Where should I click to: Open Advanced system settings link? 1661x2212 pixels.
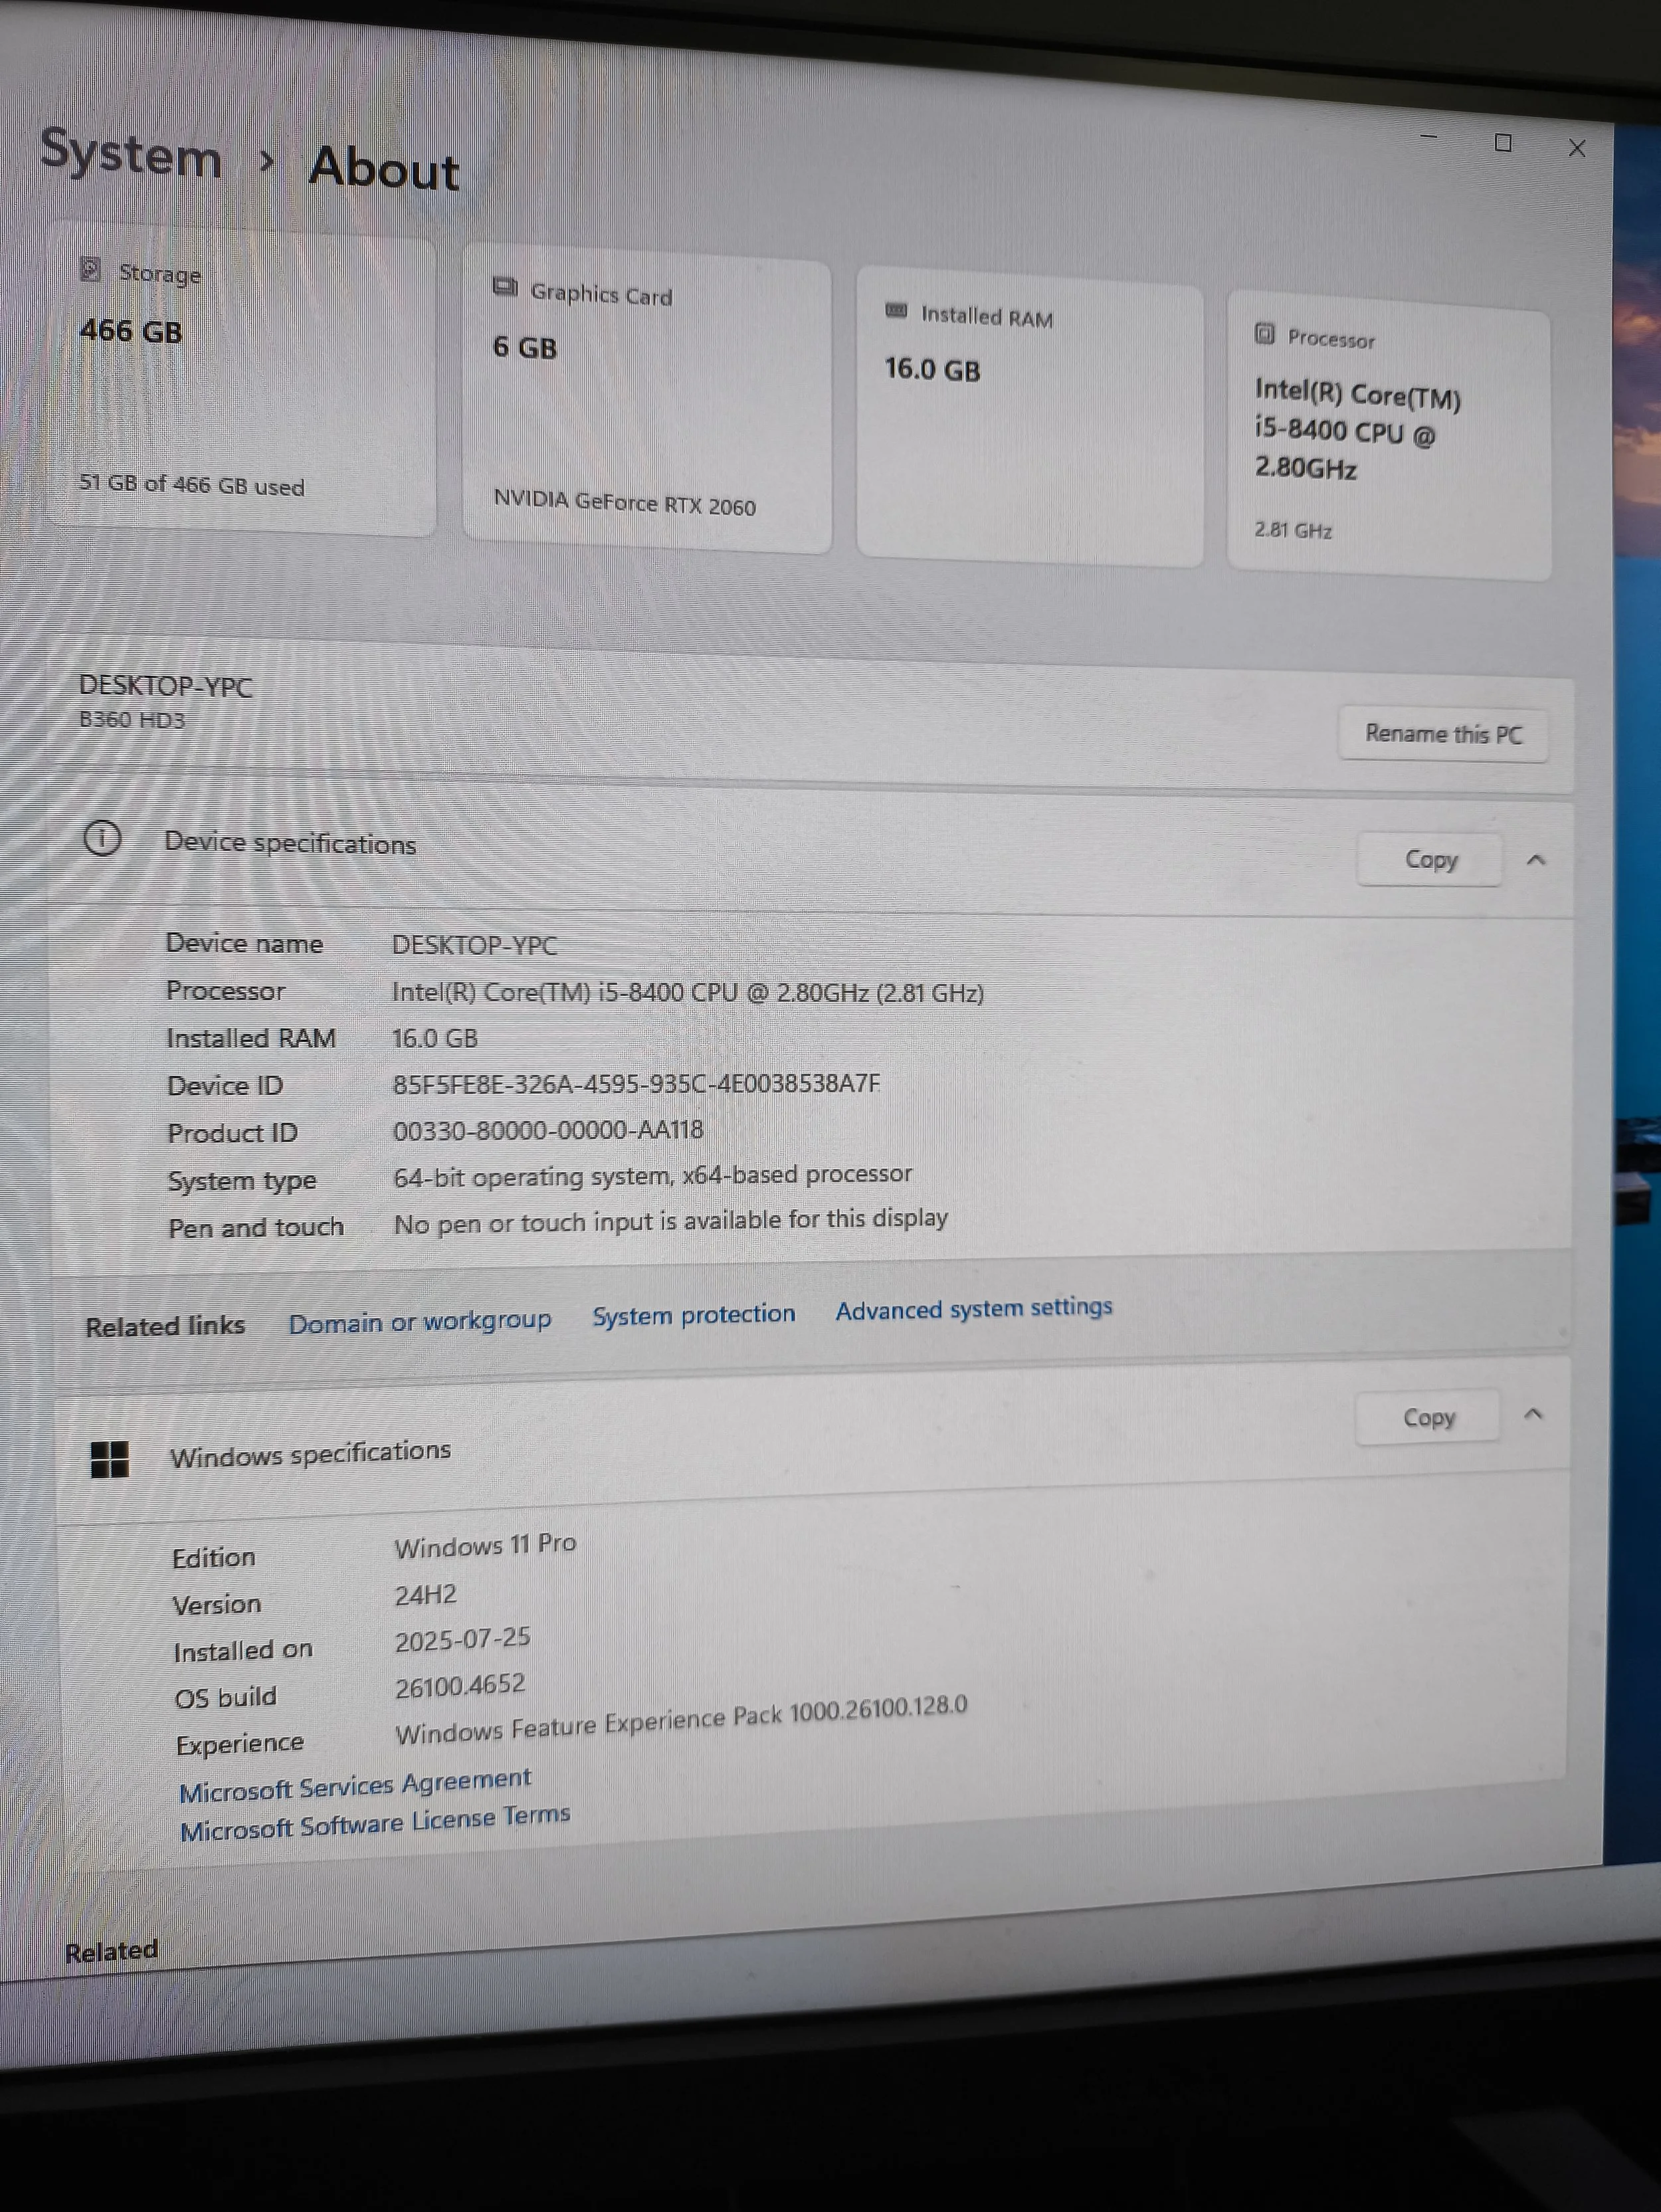[973, 1308]
